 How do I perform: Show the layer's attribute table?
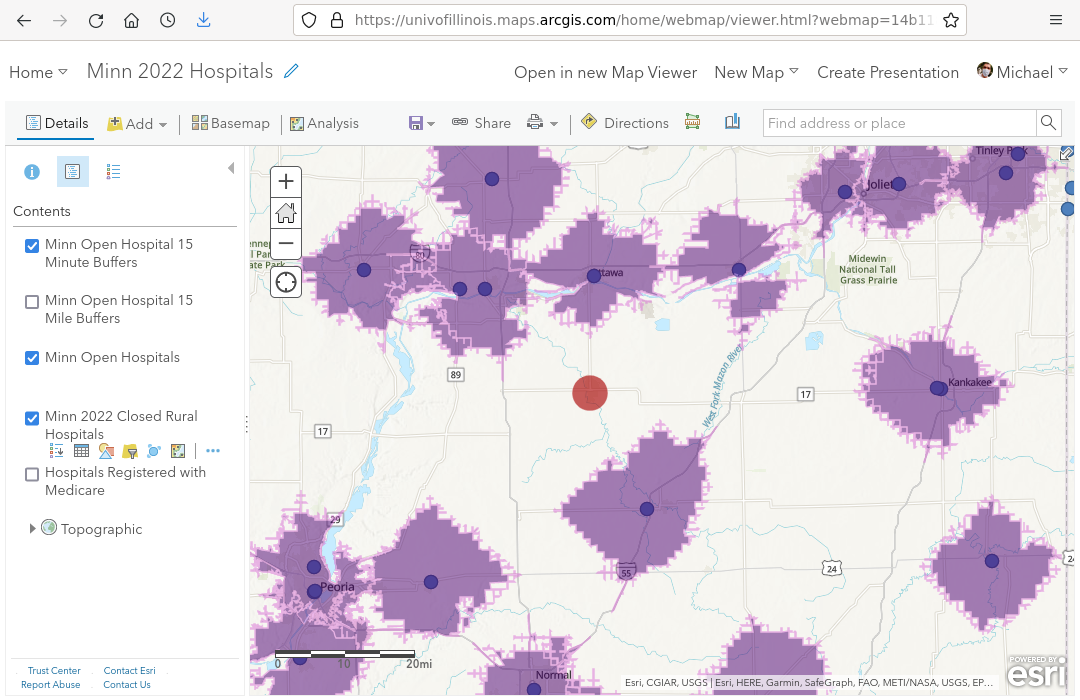pyautogui.click(x=81, y=452)
